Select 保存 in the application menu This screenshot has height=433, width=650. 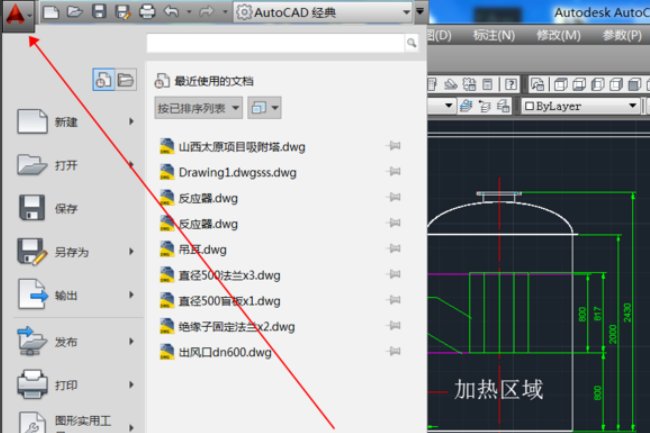(77, 208)
